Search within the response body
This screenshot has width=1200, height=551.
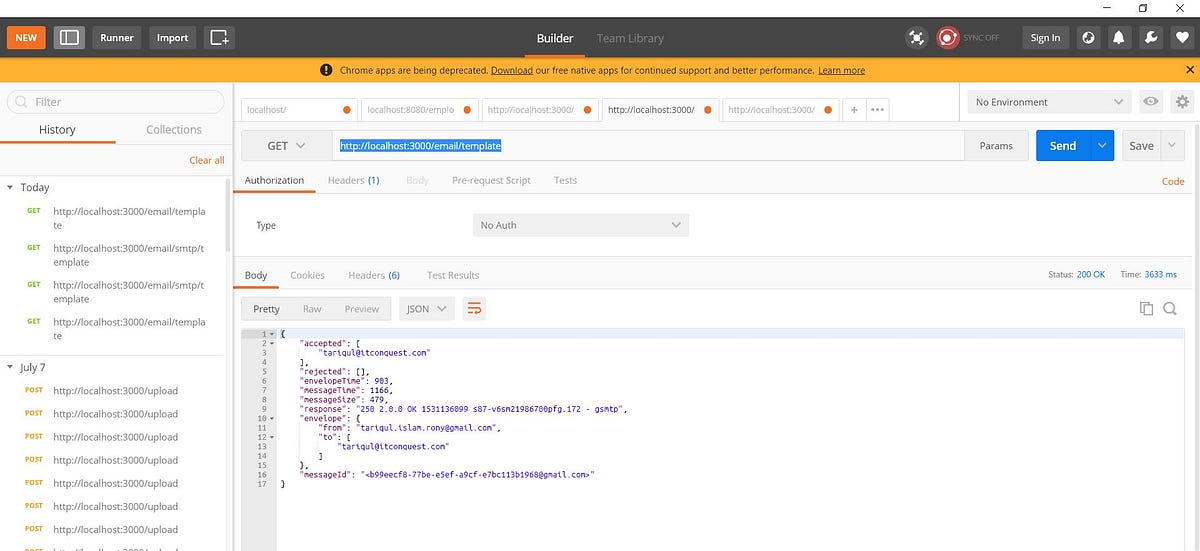coord(1170,309)
